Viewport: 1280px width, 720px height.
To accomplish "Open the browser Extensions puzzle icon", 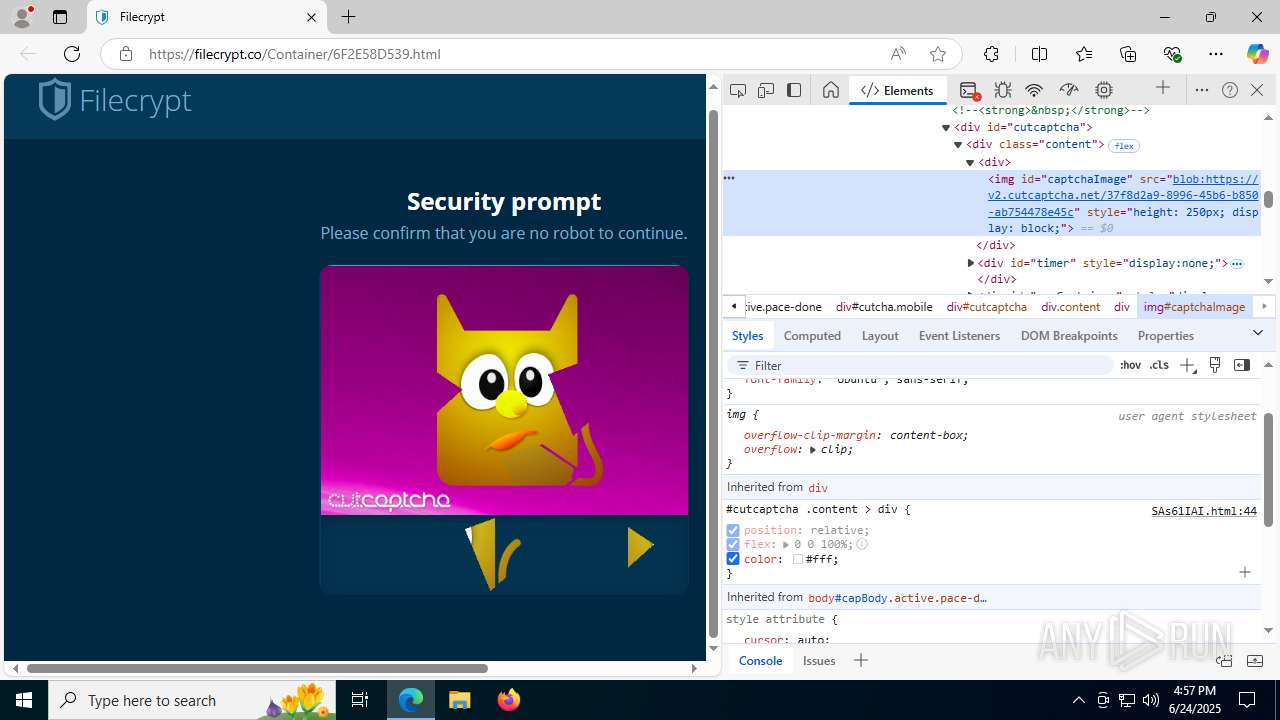I will (x=991, y=54).
